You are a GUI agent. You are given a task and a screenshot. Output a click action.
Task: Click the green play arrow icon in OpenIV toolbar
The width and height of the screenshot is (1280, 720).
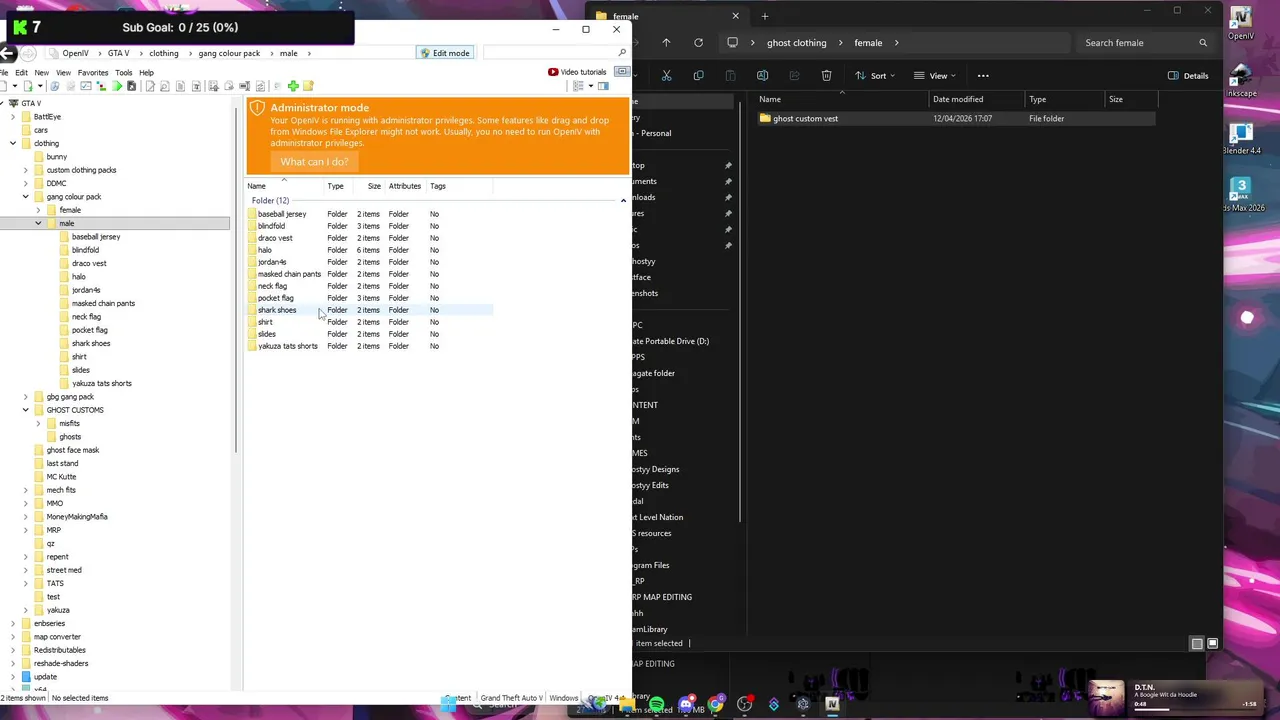coord(116,86)
